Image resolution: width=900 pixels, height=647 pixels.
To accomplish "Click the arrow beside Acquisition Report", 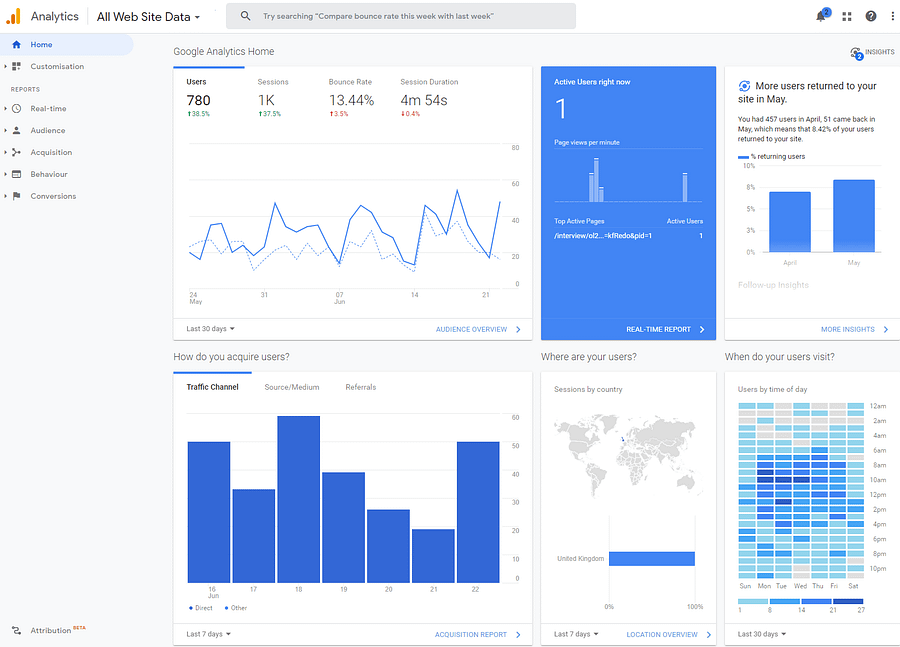I will pos(518,634).
